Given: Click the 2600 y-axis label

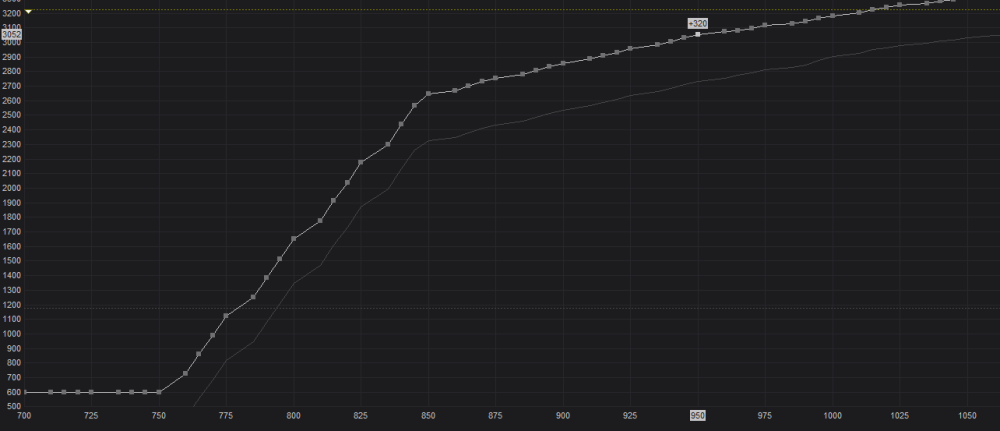Looking at the screenshot, I should click(11, 101).
